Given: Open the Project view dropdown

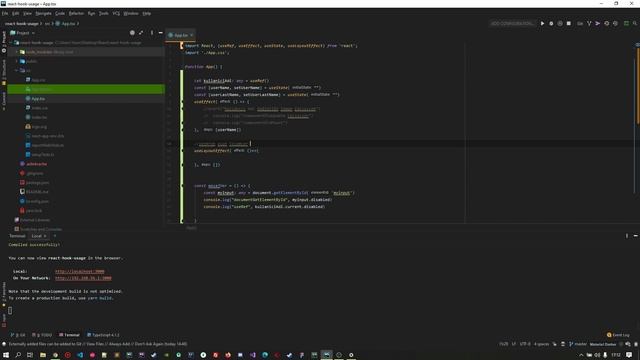Looking at the screenshot, I should click(22, 33).
